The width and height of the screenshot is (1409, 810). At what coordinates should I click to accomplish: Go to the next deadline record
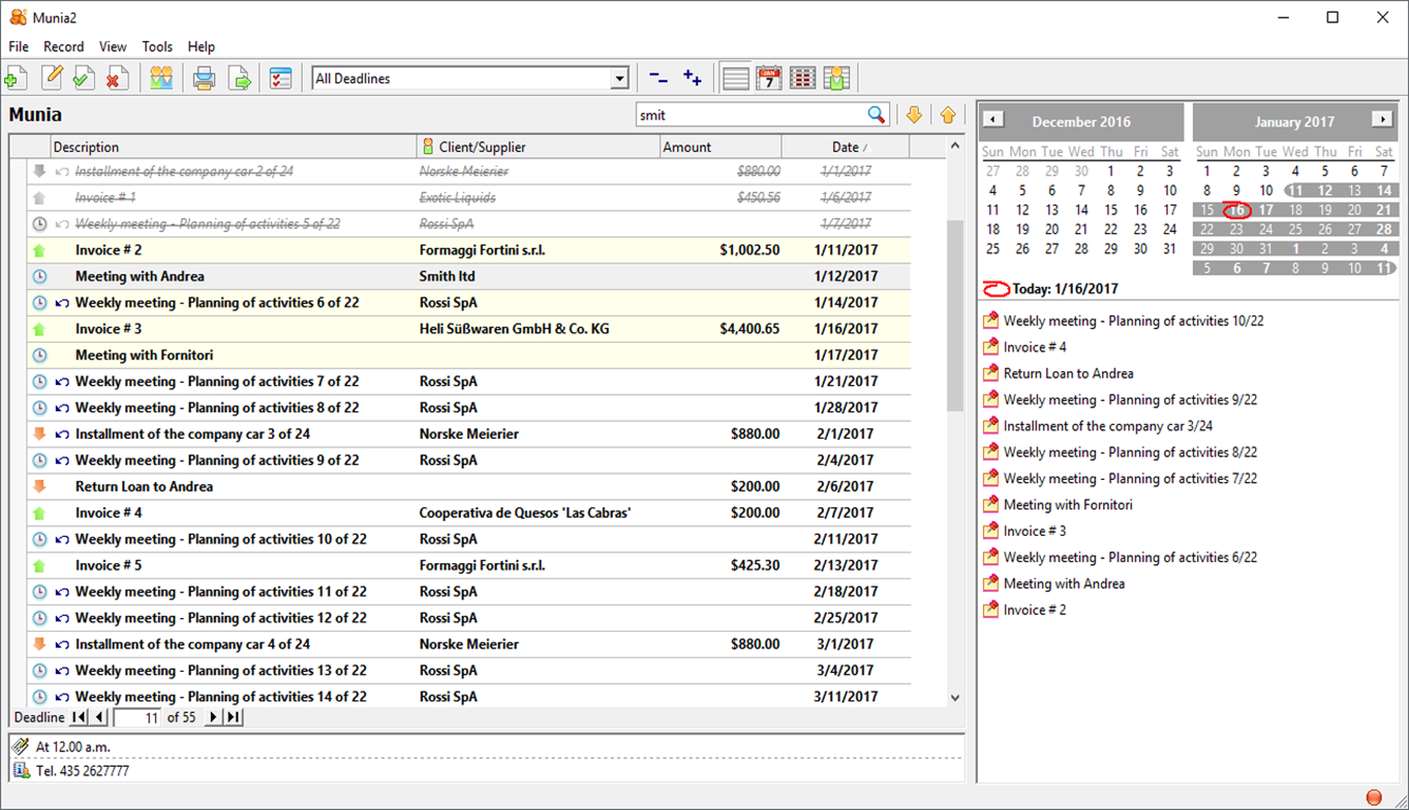(x=213, y=717)
